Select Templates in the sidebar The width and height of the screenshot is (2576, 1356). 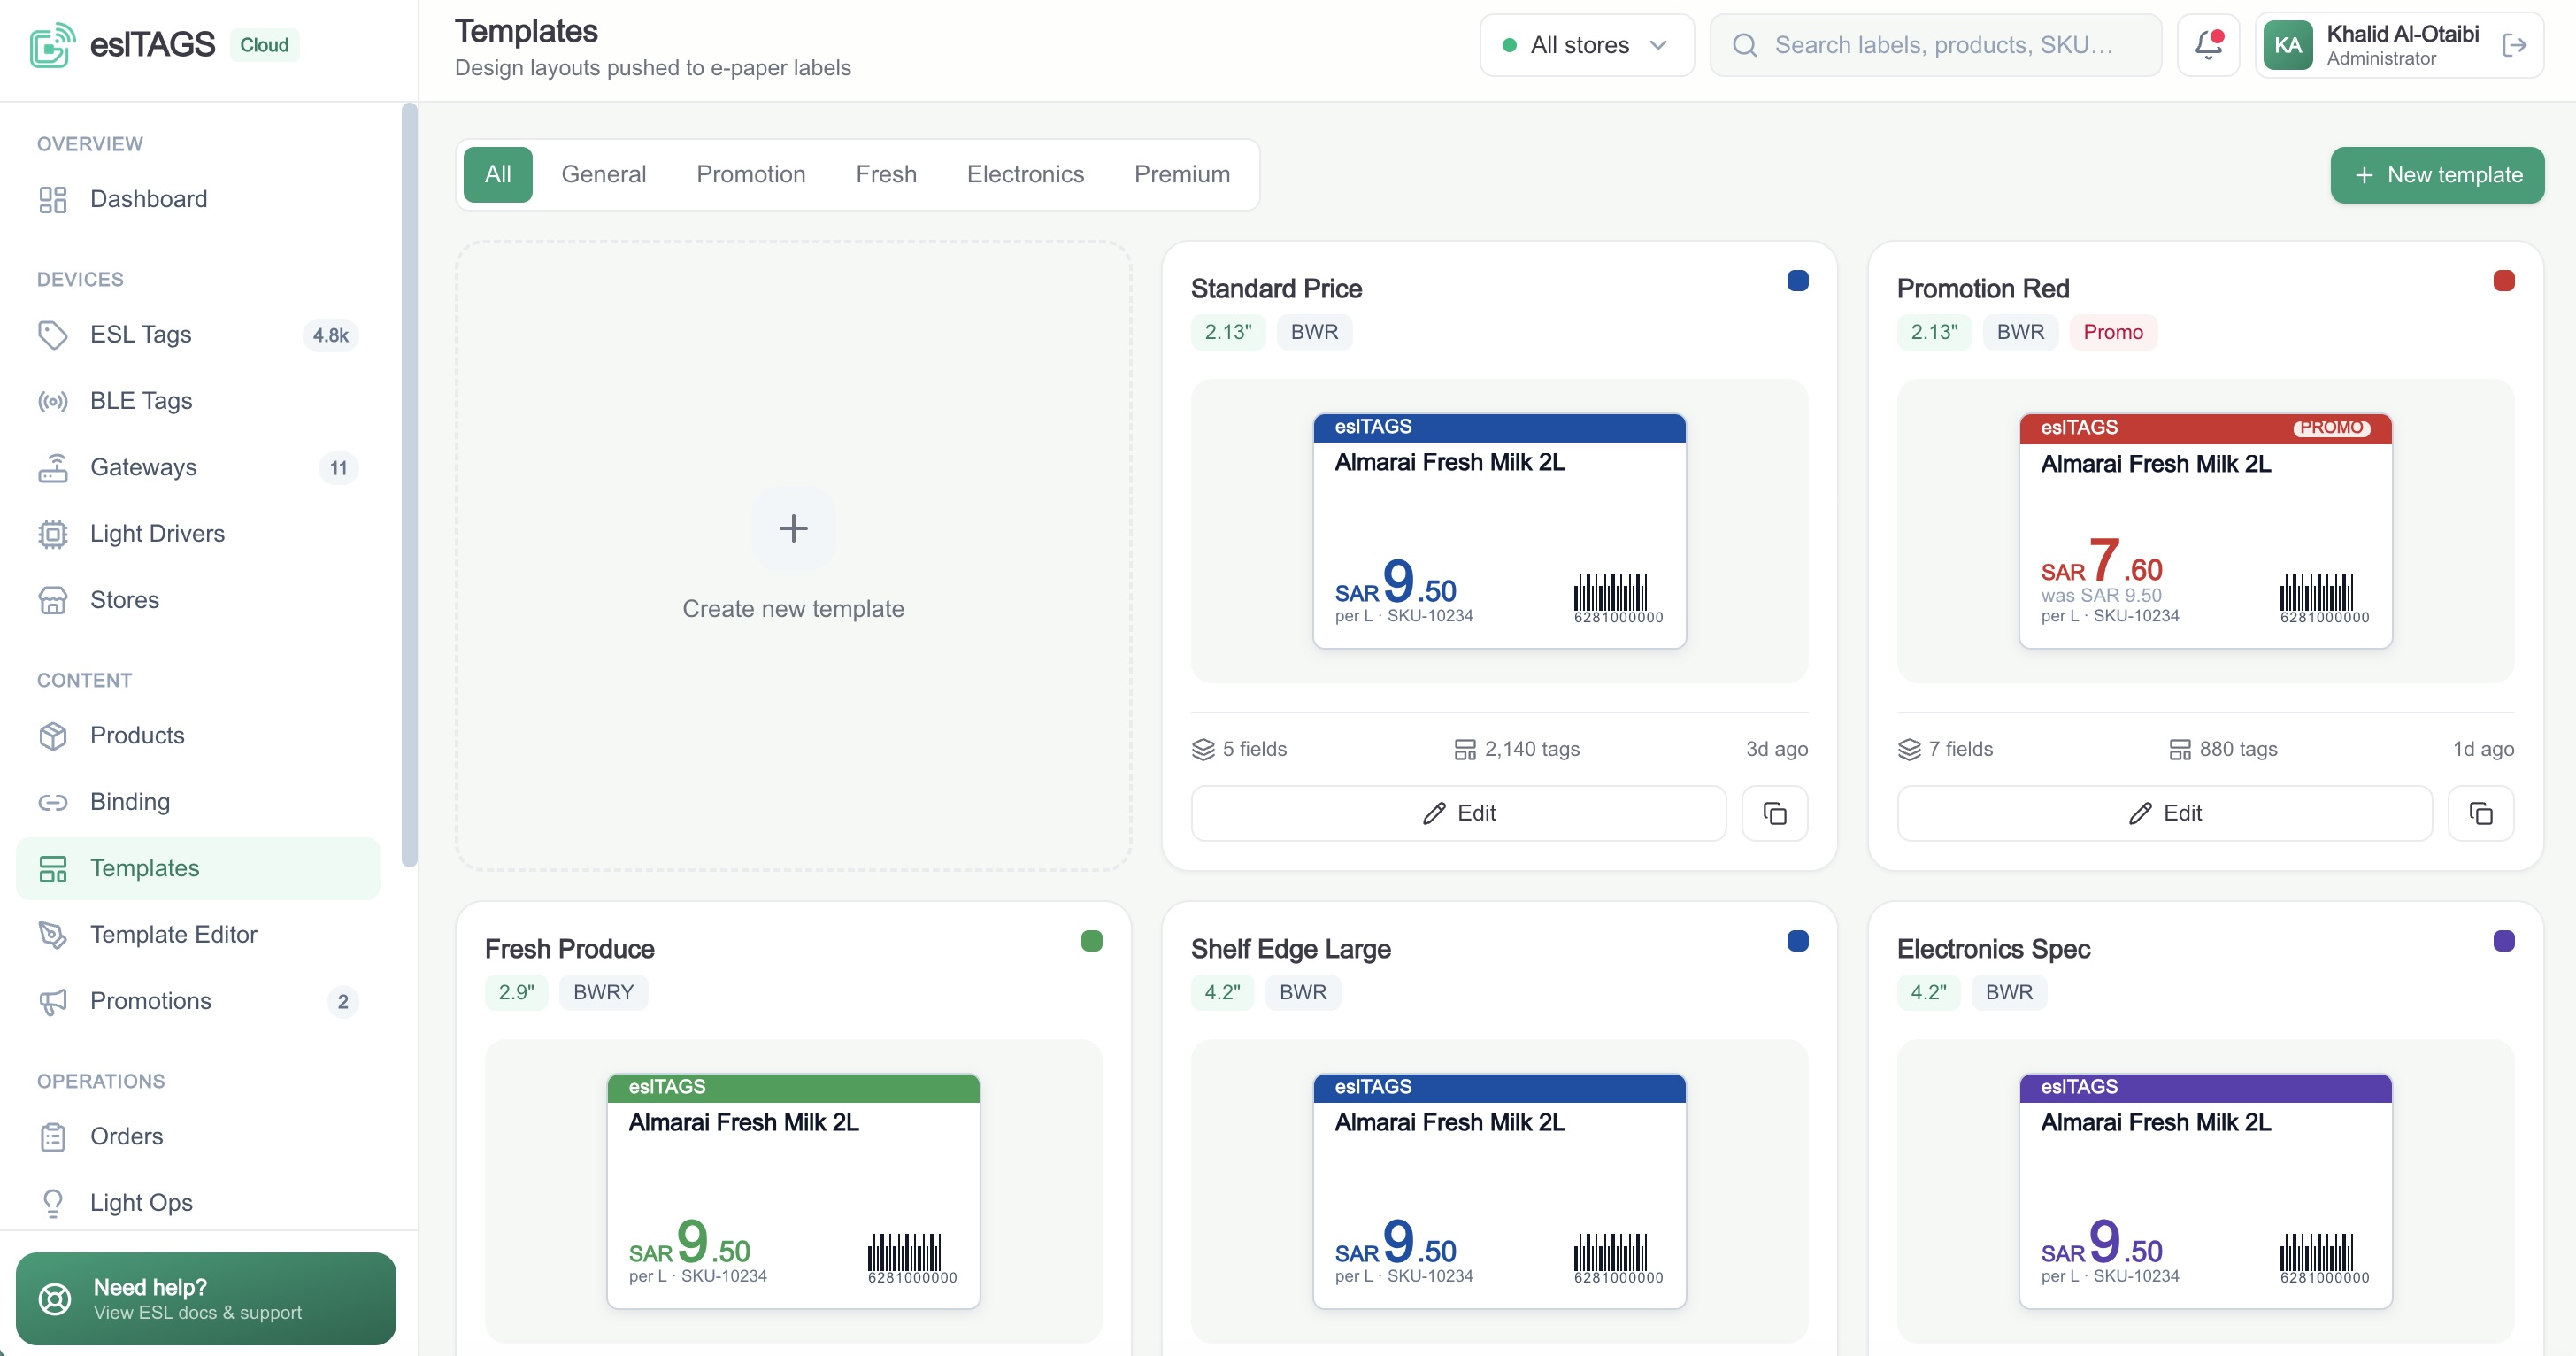[198, 868]
